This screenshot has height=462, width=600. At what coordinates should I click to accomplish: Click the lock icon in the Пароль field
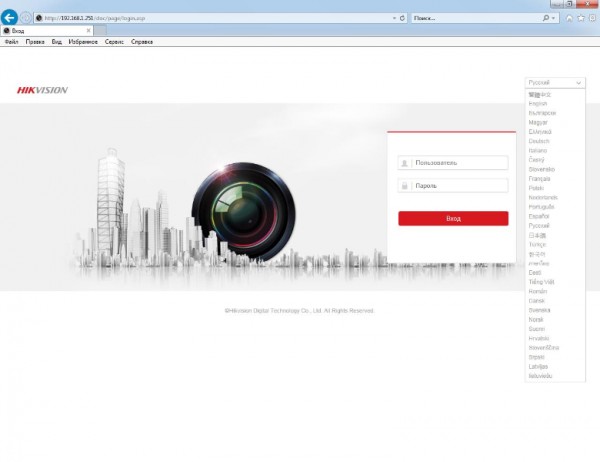click(404, 186)
